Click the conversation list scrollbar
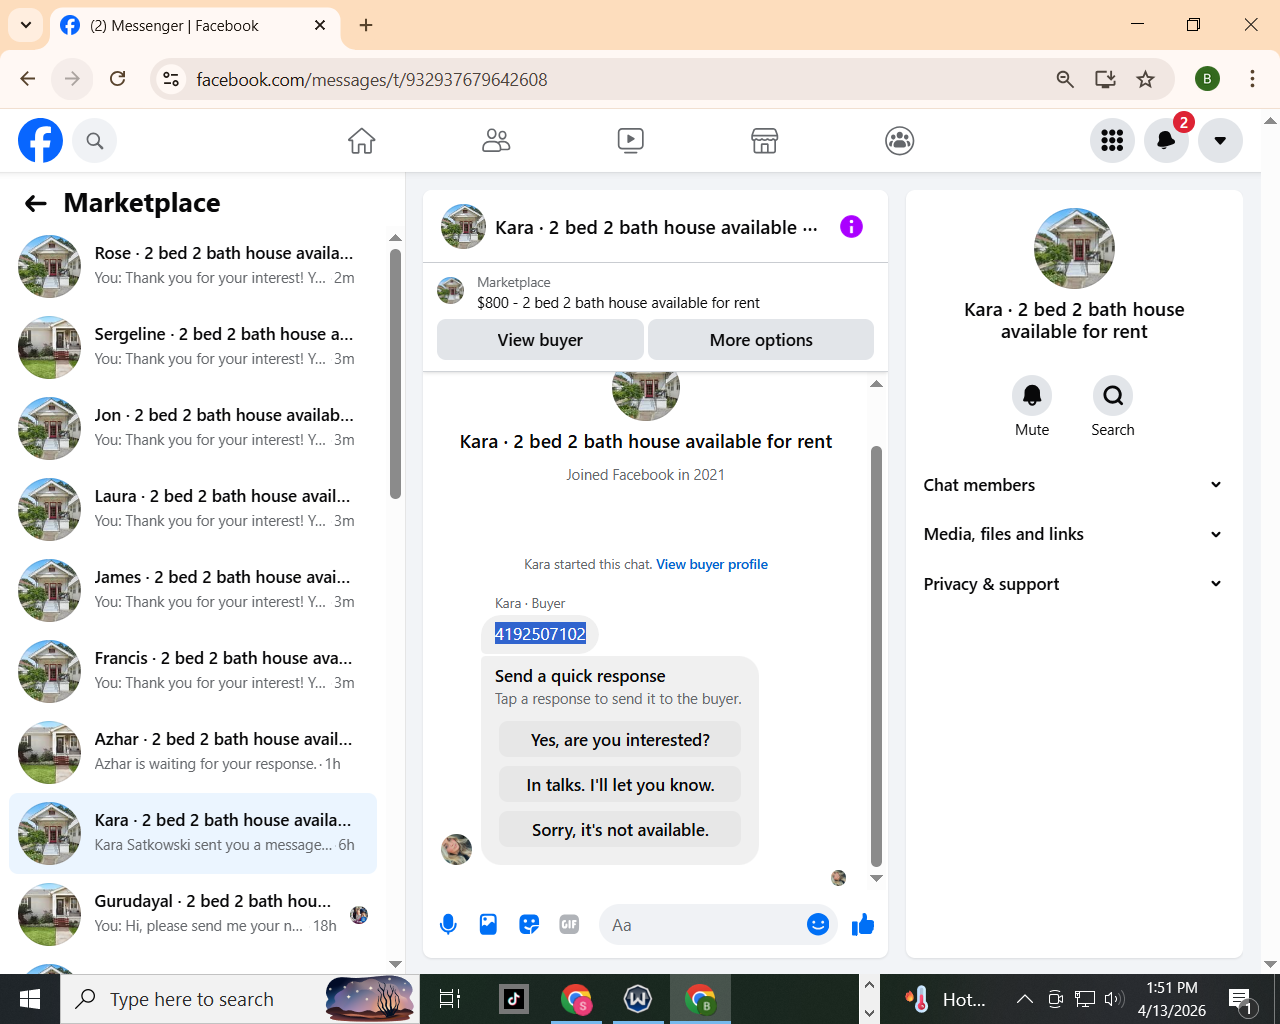This screenshot has height=1024, width=1280. pyautogui.click(x=395, y=374)
